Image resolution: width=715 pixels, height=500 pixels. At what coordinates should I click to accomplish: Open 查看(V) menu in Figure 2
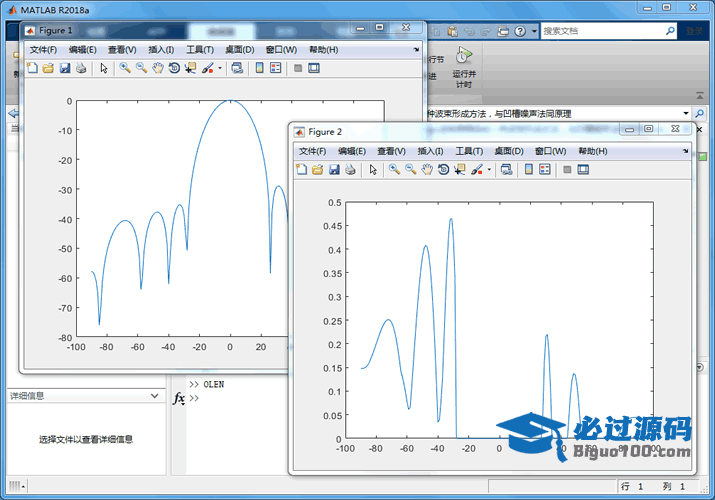coord(391,151)
